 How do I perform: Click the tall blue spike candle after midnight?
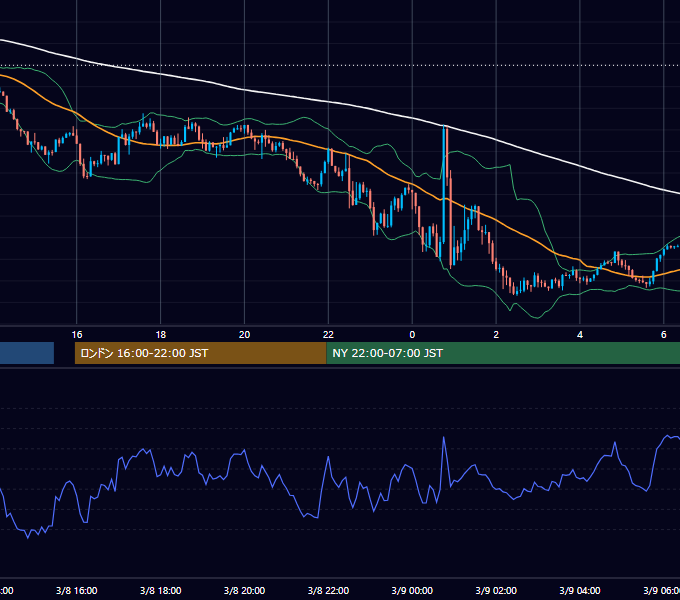(x=444, y=184)
